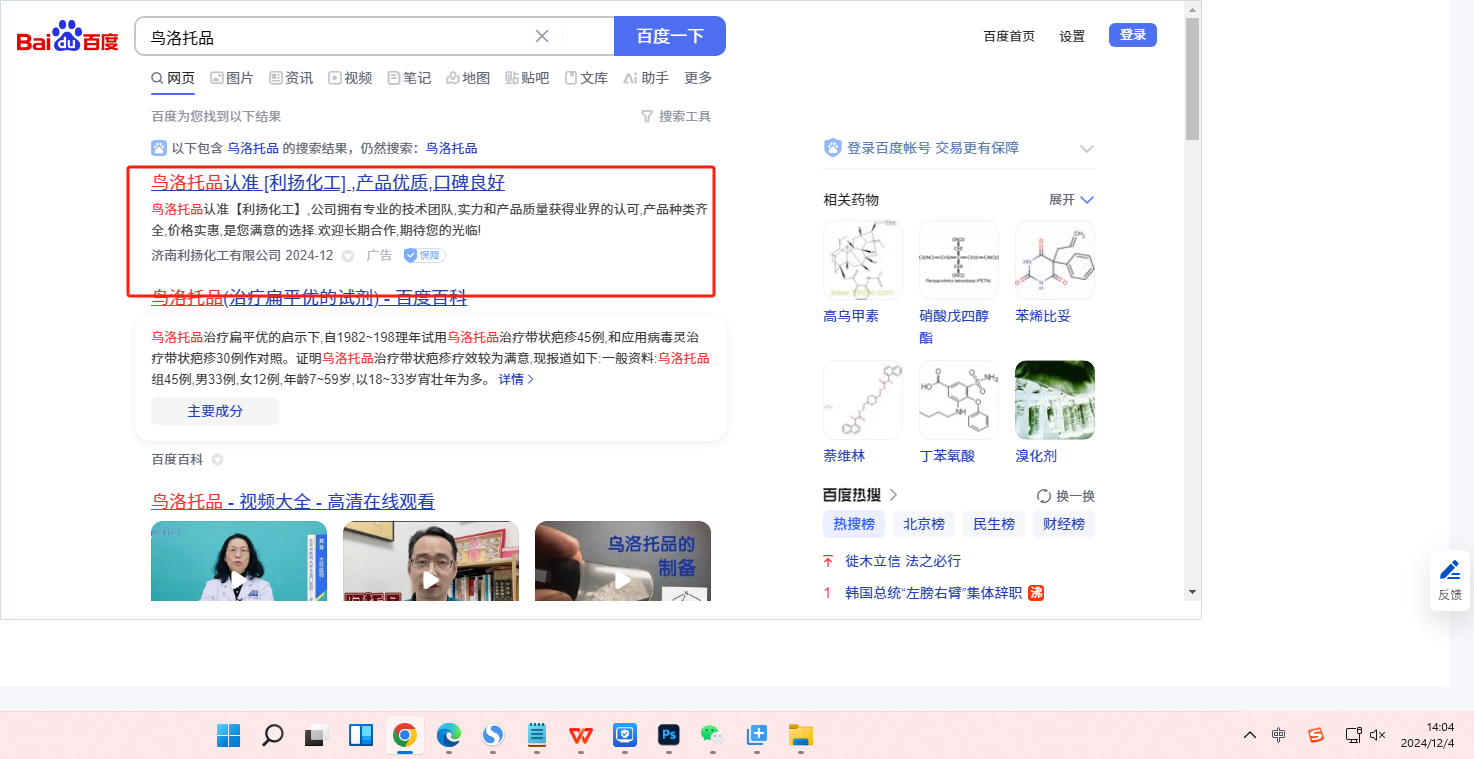The width and height of the screenshot is (1474, 759).
Task: Expand the 登录百度帐号 security banner chevron
Action: coord(1087,148)
